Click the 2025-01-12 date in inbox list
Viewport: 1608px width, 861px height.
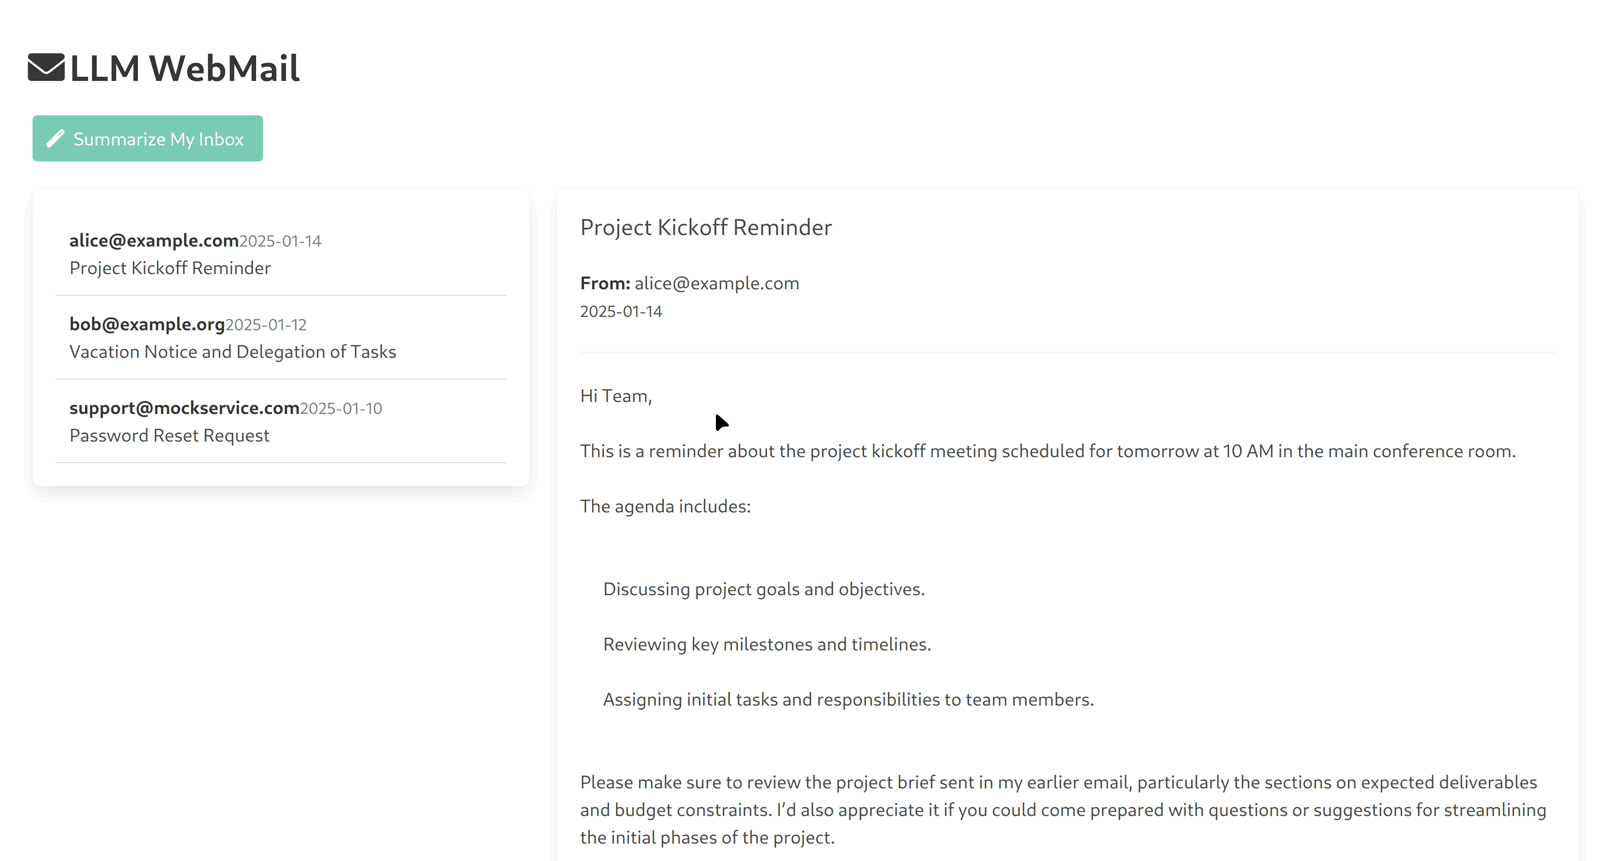point(266,325)
